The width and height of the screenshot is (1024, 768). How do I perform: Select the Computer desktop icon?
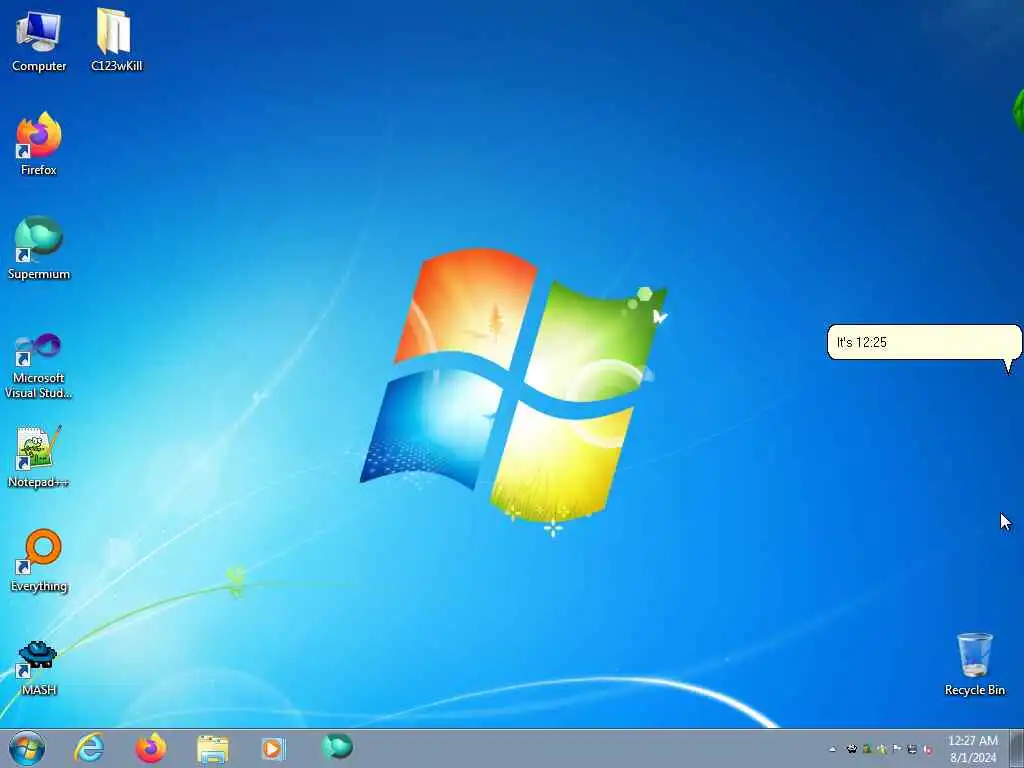click(39, 40)
